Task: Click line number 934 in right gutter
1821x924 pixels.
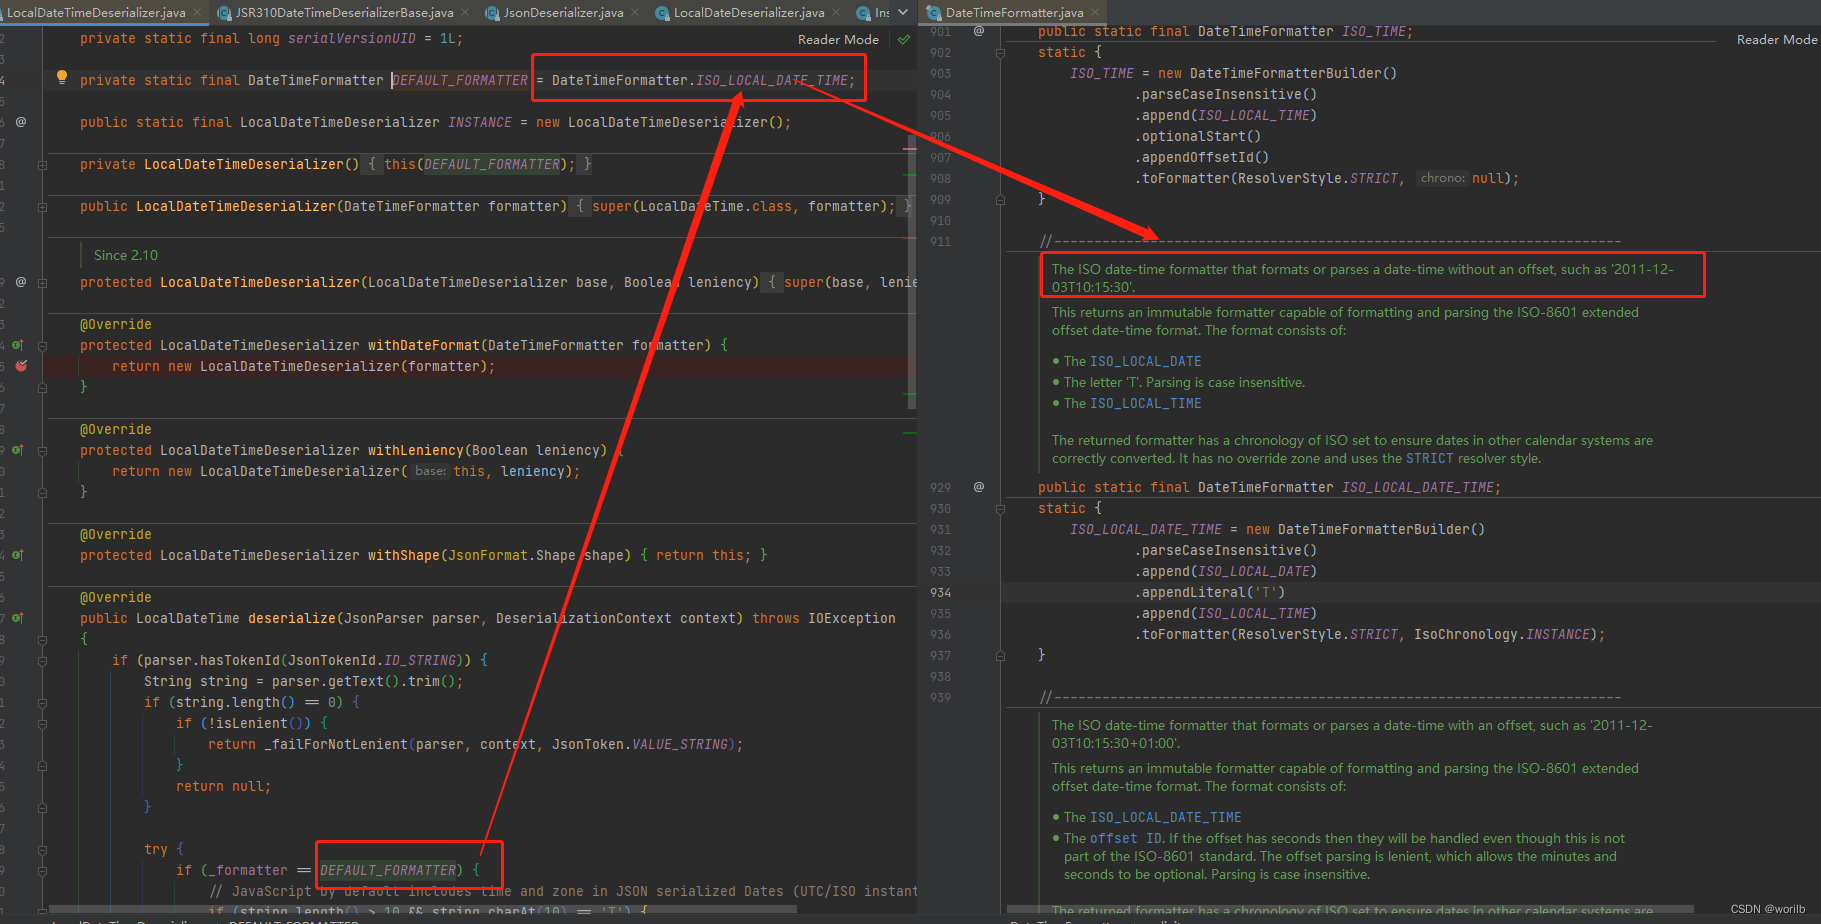Action: (x=940, y=592)
